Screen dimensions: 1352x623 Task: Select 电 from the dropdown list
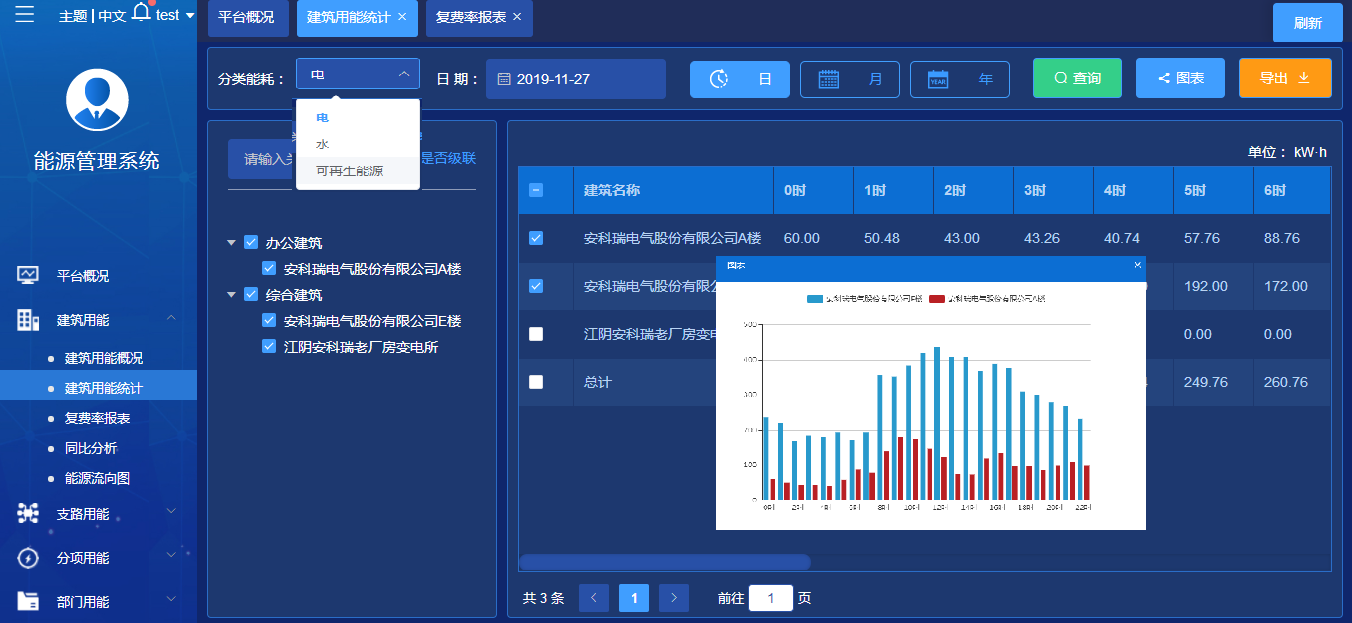pos(357,118)
